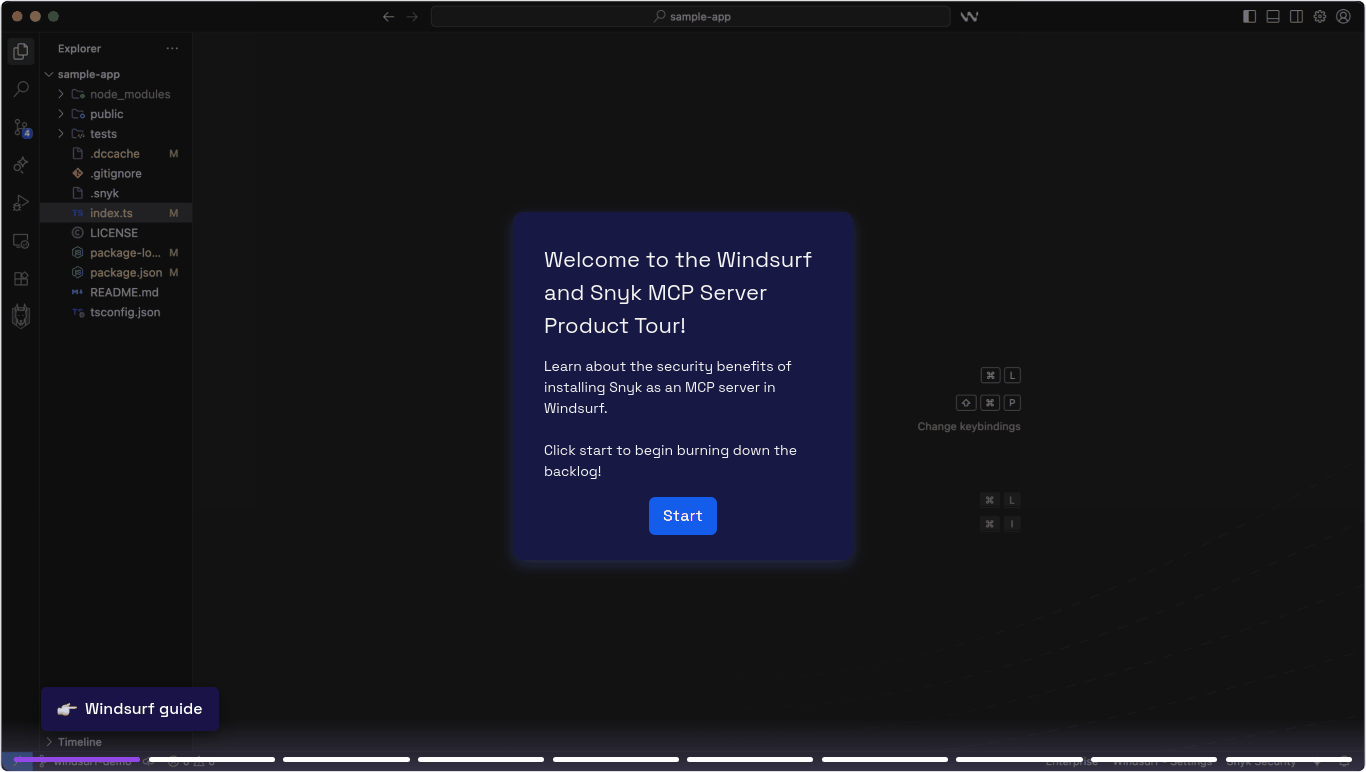Click the Start button in tour dialog
The width and height of the screenshot is (1366, 772).
click(683, 516)
